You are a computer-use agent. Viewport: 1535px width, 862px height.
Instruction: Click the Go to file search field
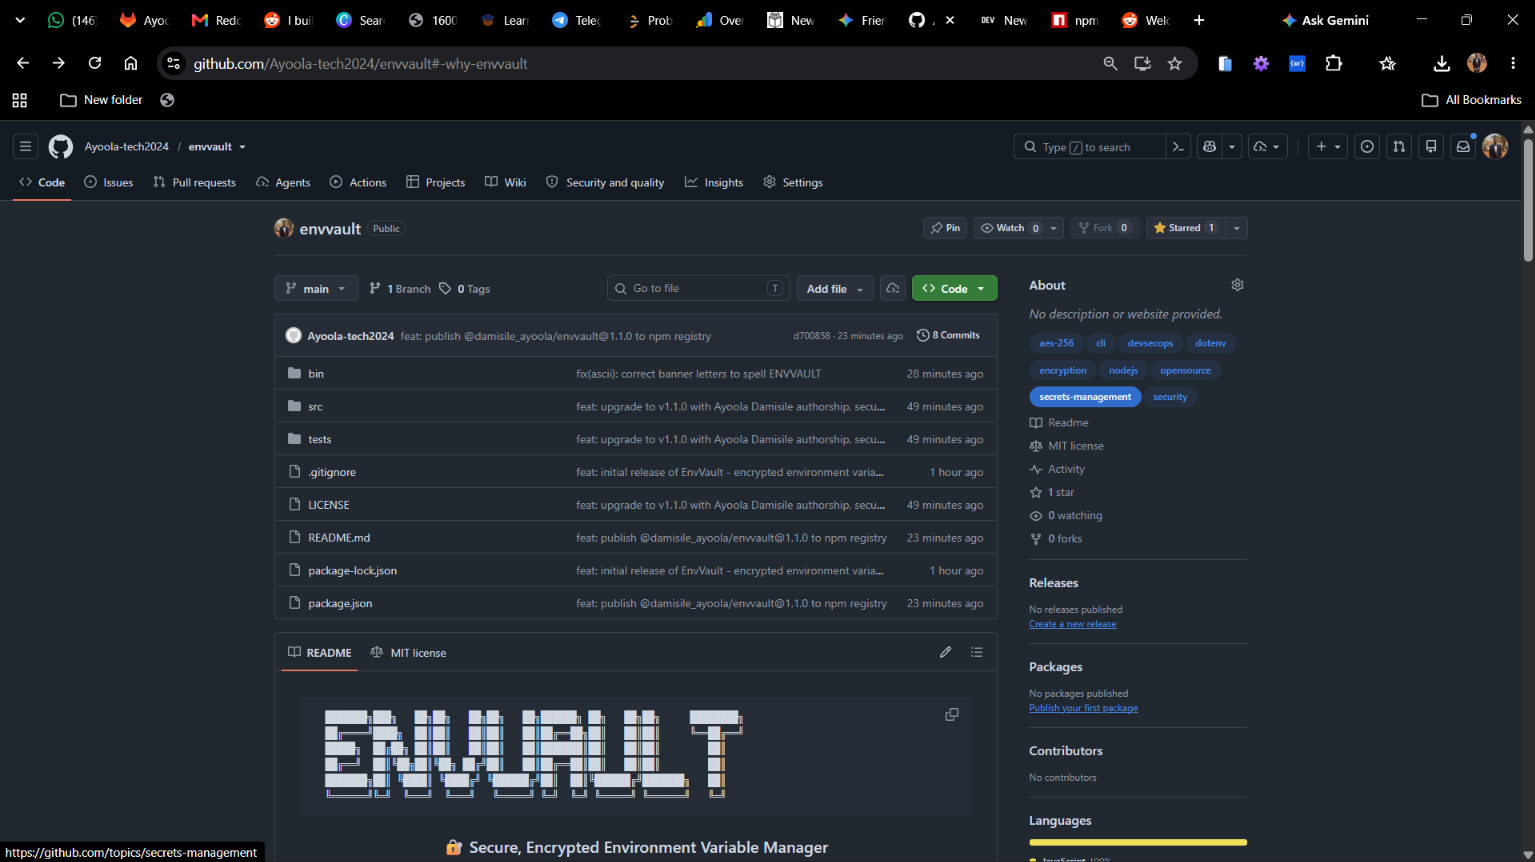click(698, 288)
